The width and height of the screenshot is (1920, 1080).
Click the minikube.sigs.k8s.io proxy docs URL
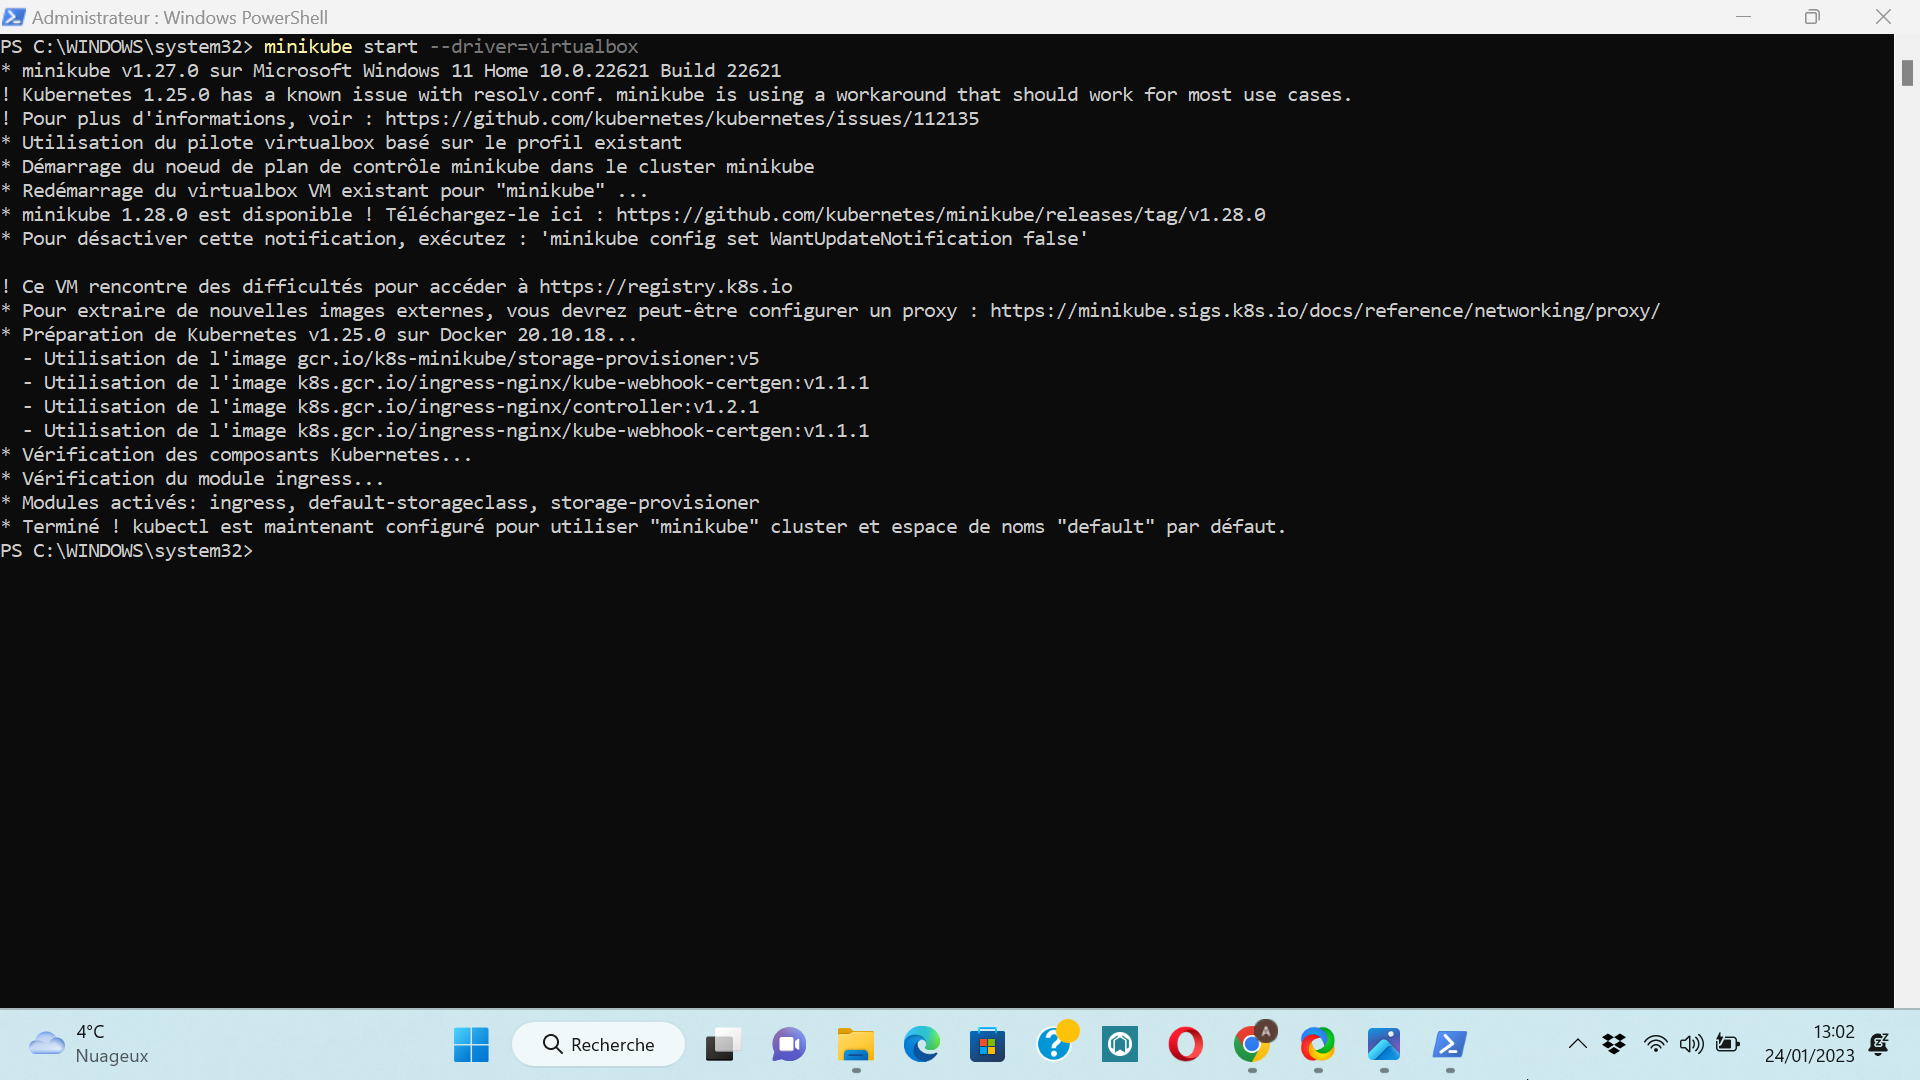pos(1325,311)
